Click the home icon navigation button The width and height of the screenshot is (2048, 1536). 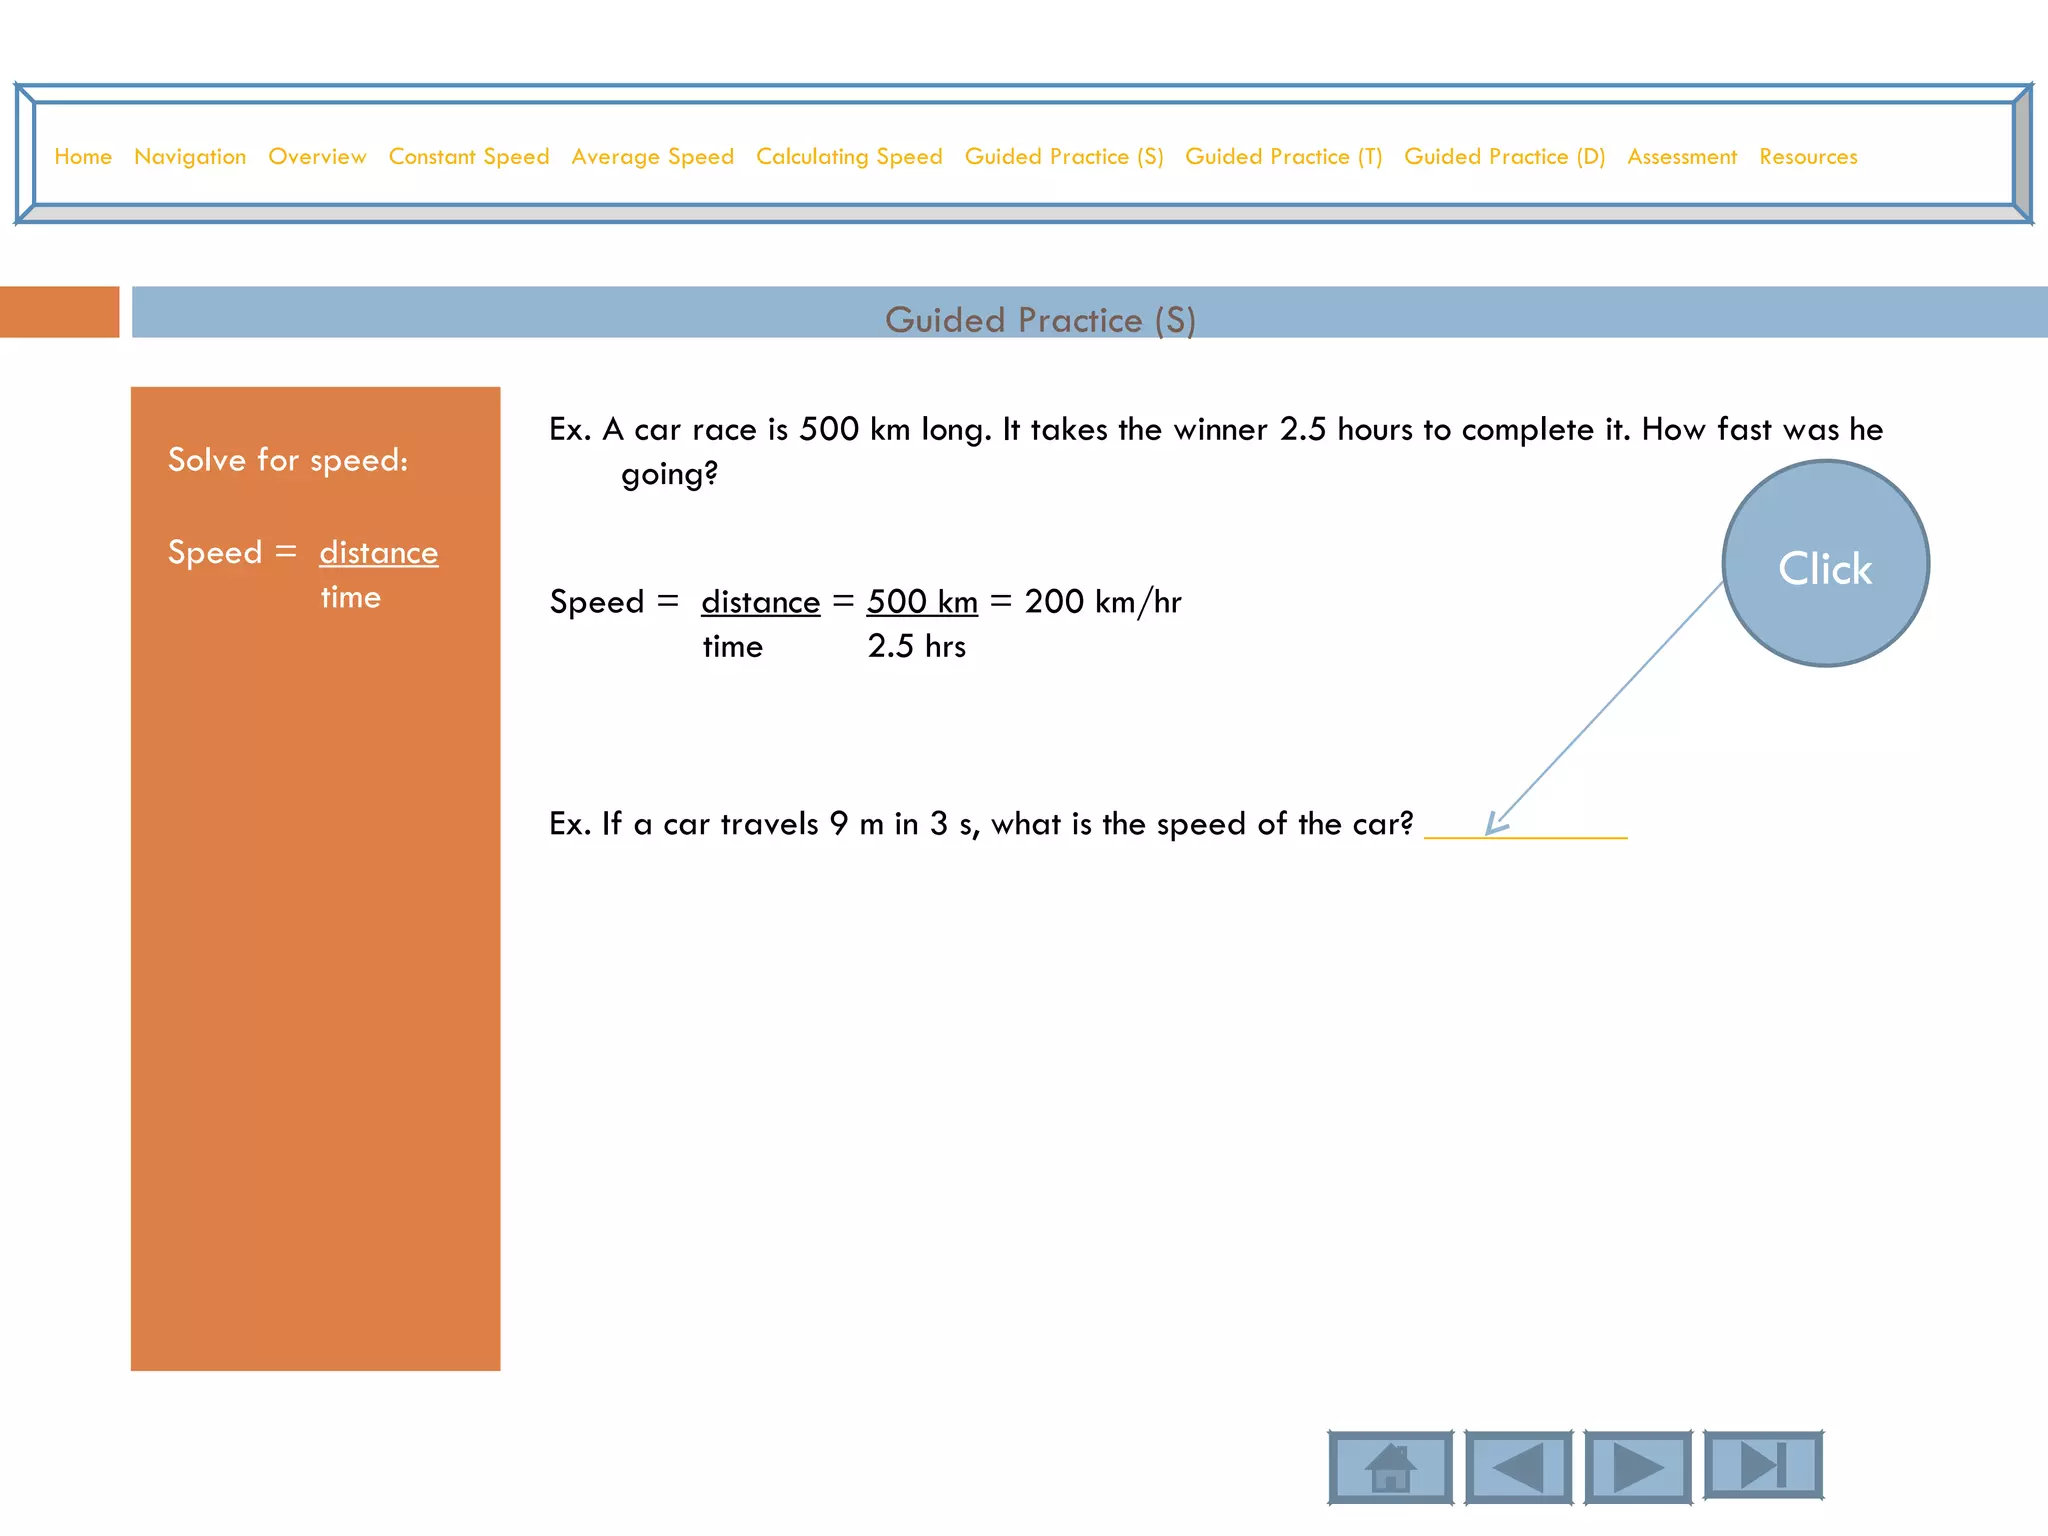[x=1390, y=1467]
